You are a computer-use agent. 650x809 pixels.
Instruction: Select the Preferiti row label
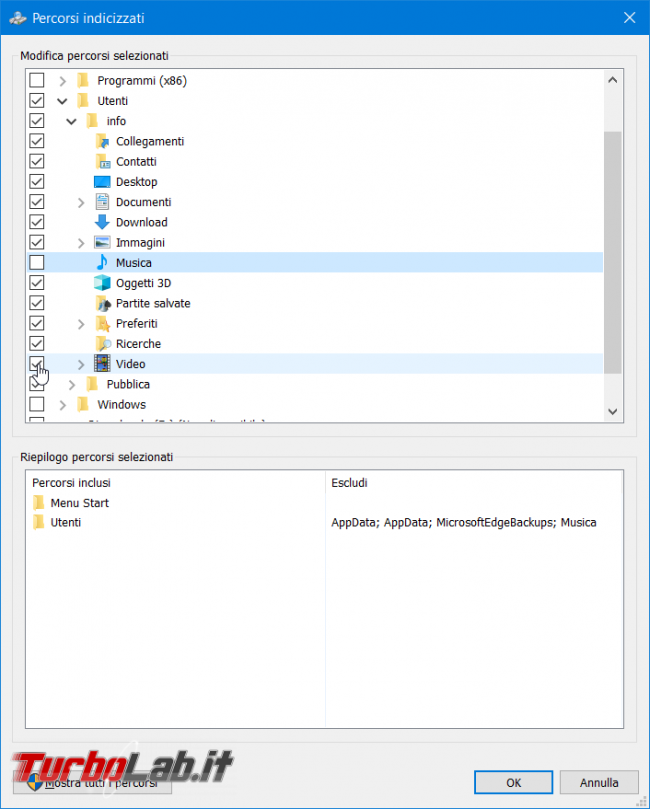(x=137, y=323)
